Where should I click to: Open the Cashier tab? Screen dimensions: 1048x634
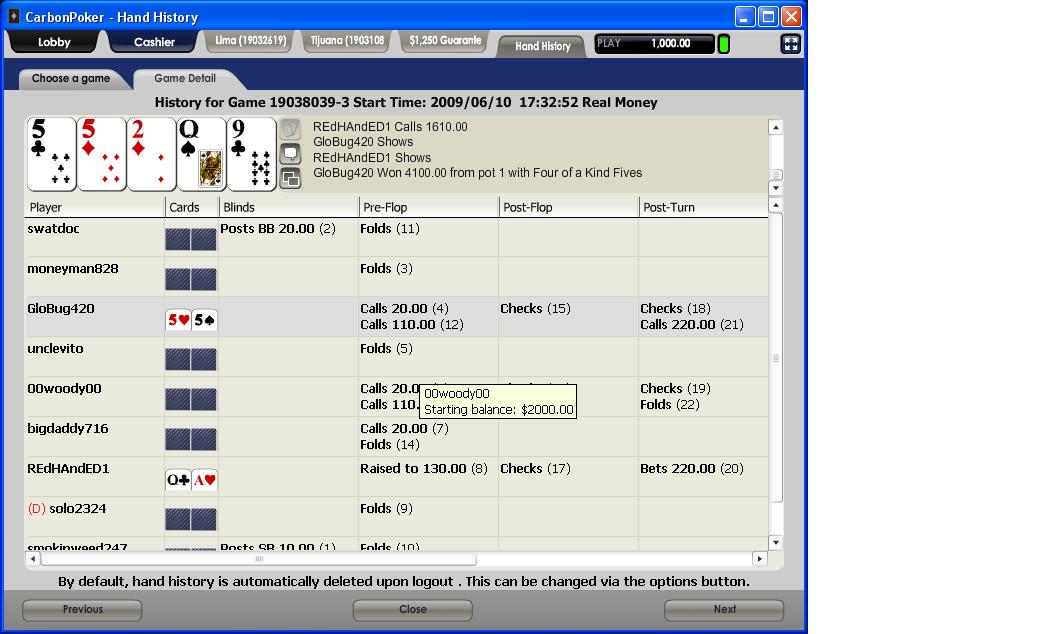[154, 42]
